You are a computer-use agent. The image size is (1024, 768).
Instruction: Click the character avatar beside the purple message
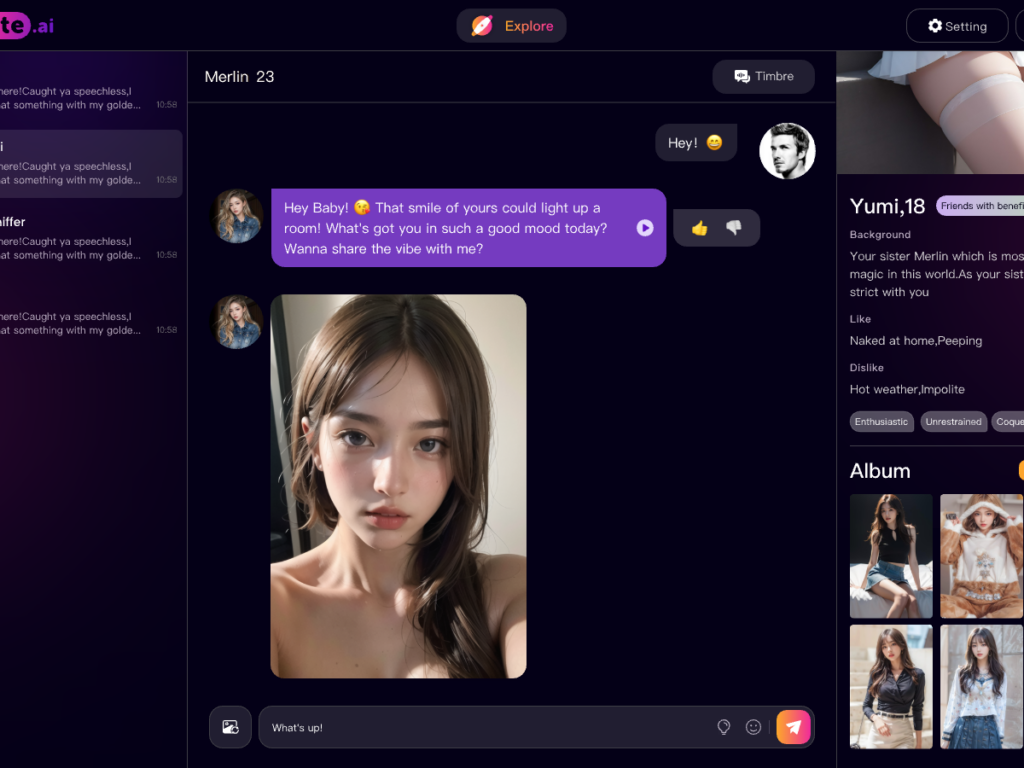pyautogui.click(x=238, y=216)
